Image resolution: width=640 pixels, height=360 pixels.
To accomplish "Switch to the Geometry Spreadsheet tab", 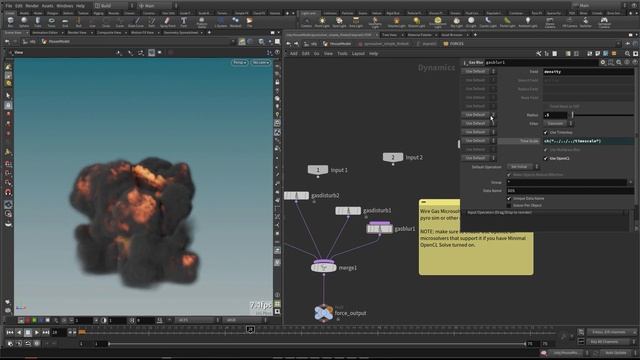I will tap(181, 32).
